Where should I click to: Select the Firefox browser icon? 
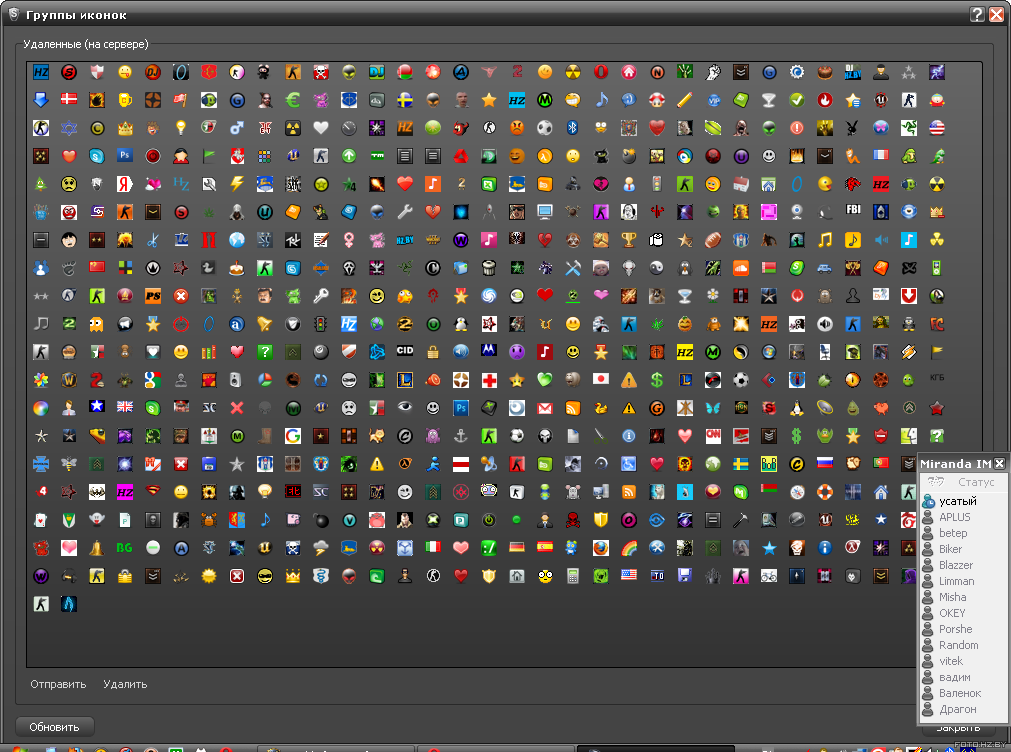(x=601, y=548)
